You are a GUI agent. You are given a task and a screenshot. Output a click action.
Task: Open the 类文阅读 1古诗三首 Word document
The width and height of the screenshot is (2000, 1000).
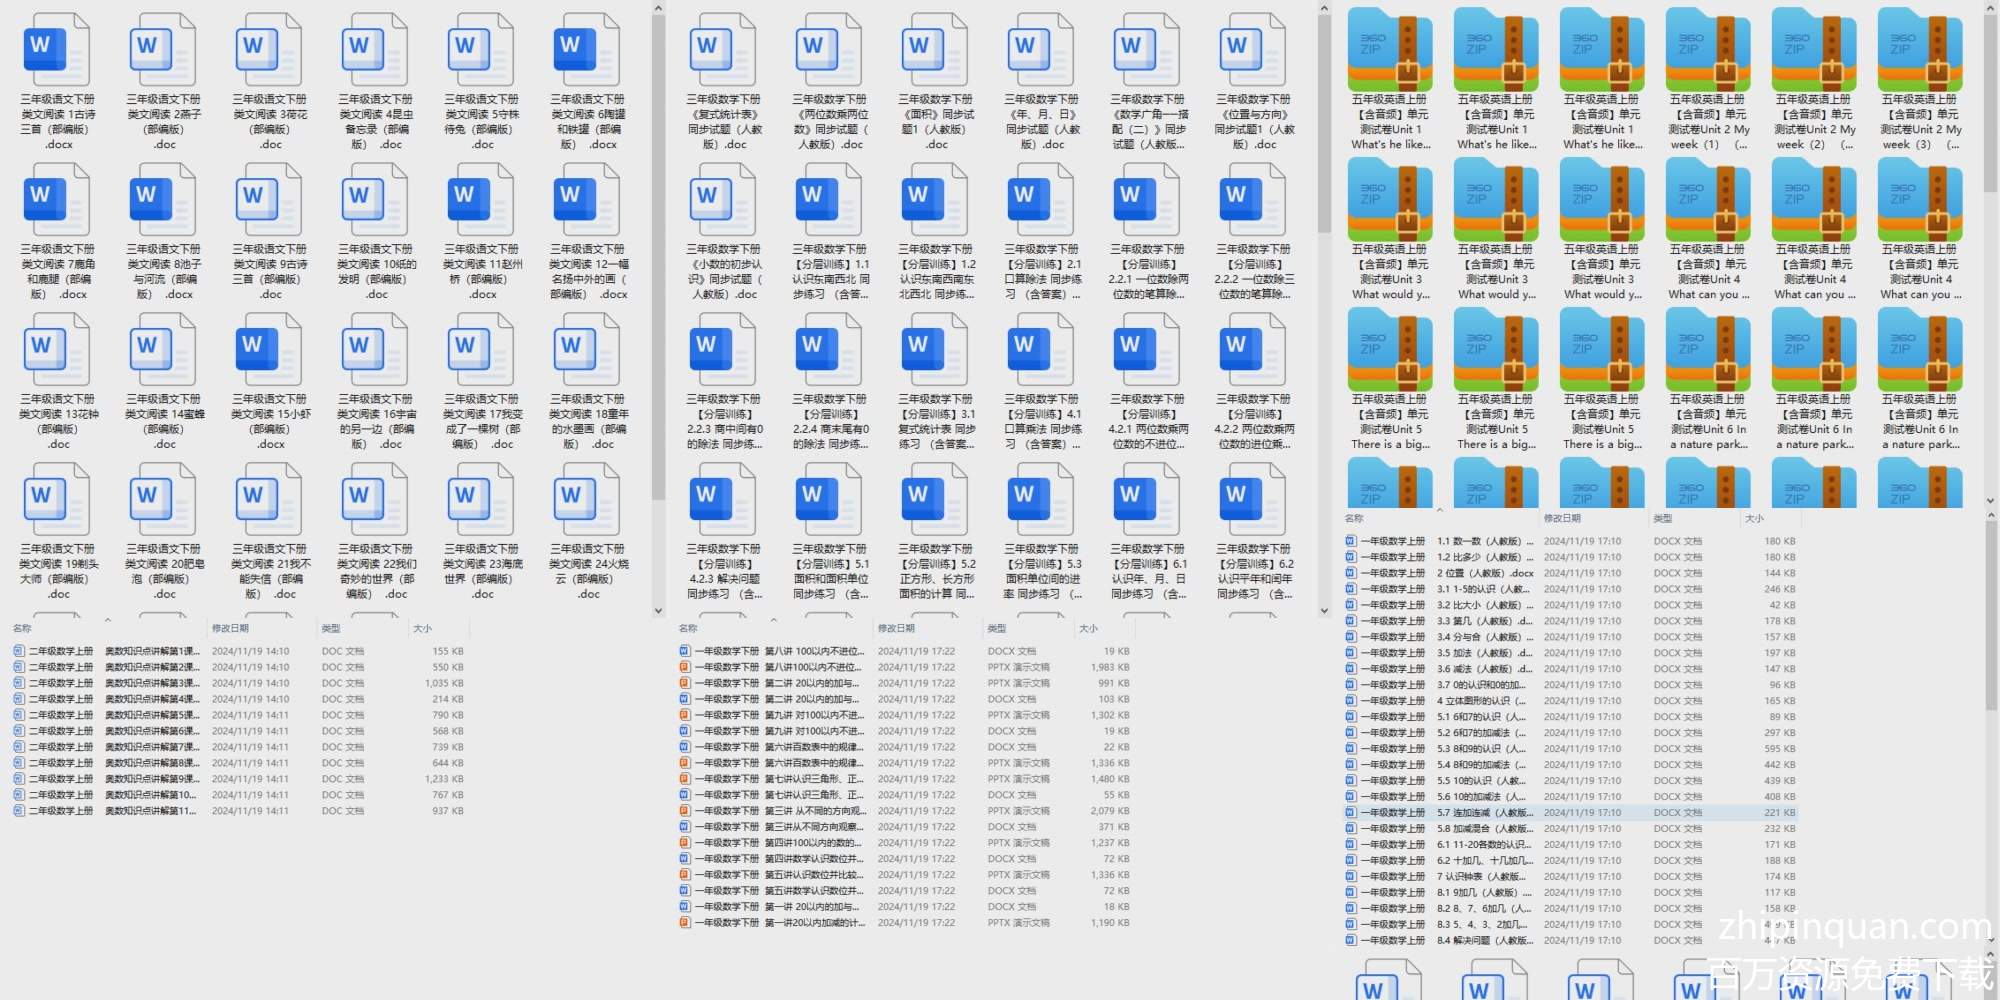coord(57,50)
